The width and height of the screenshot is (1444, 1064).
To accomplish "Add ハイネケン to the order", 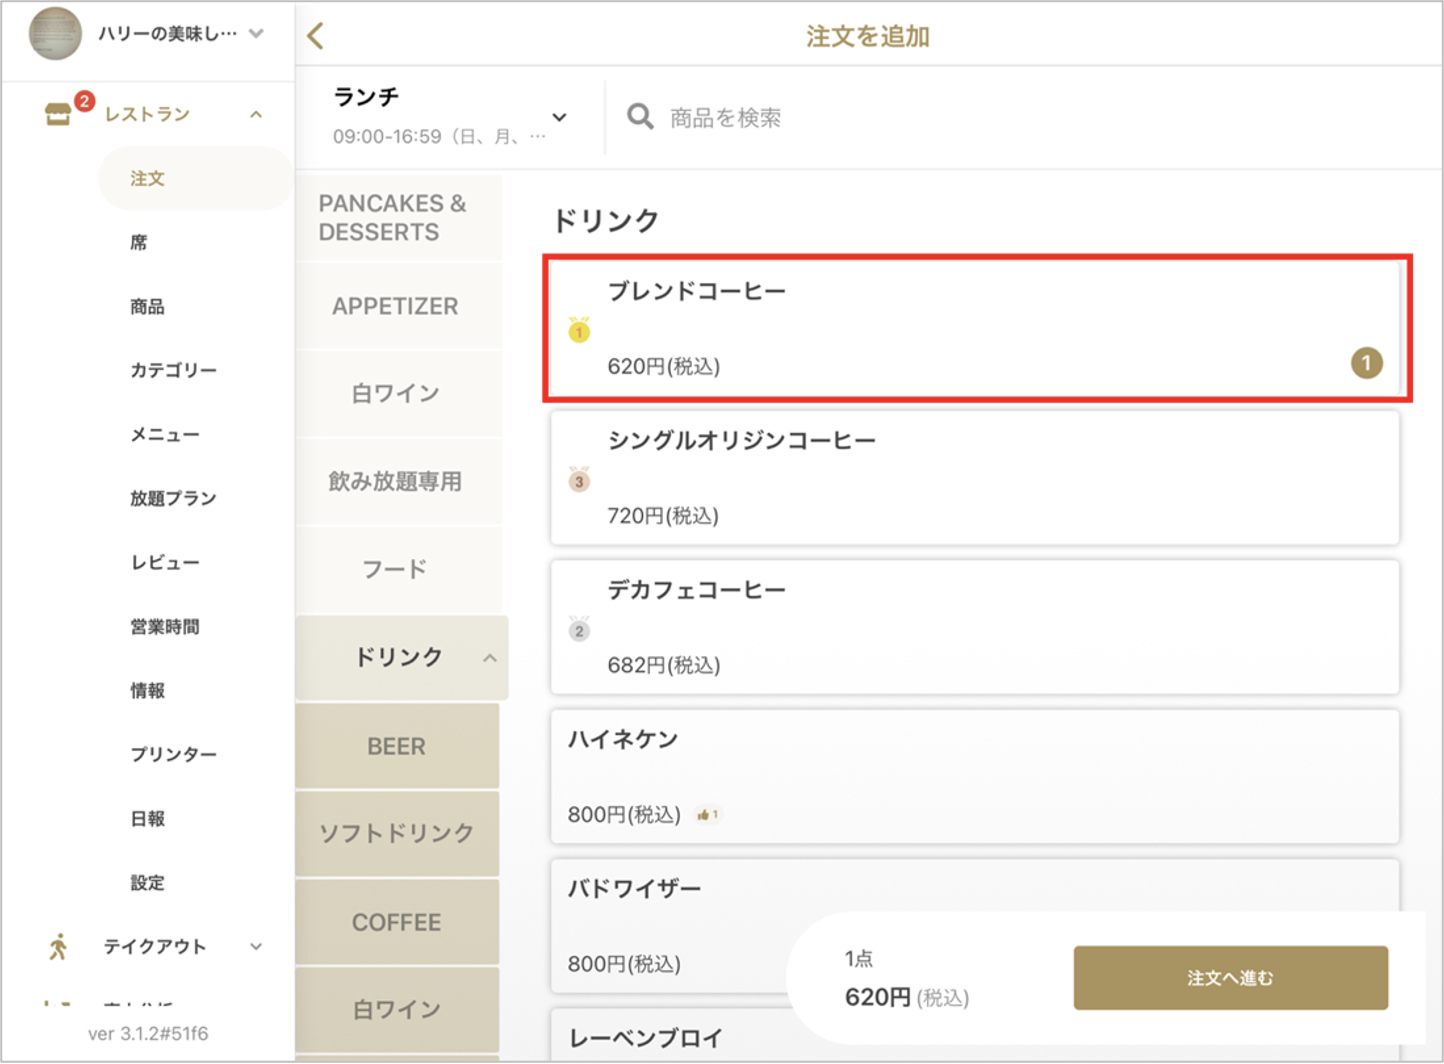I will click(975, 777).
